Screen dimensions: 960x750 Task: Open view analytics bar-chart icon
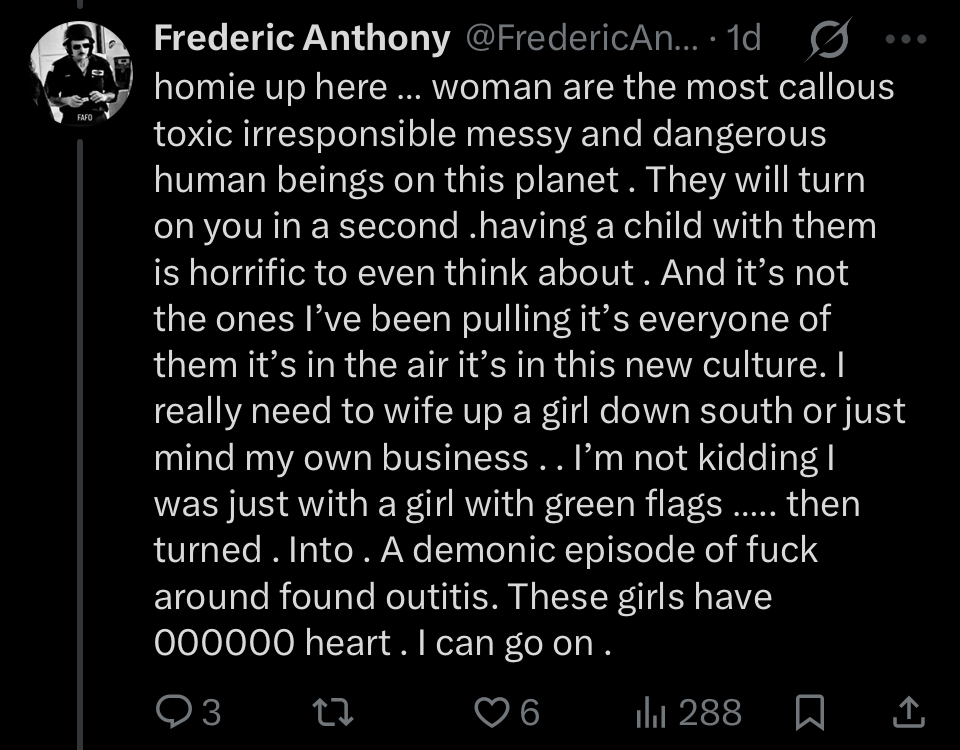click(x=651, y=712)
